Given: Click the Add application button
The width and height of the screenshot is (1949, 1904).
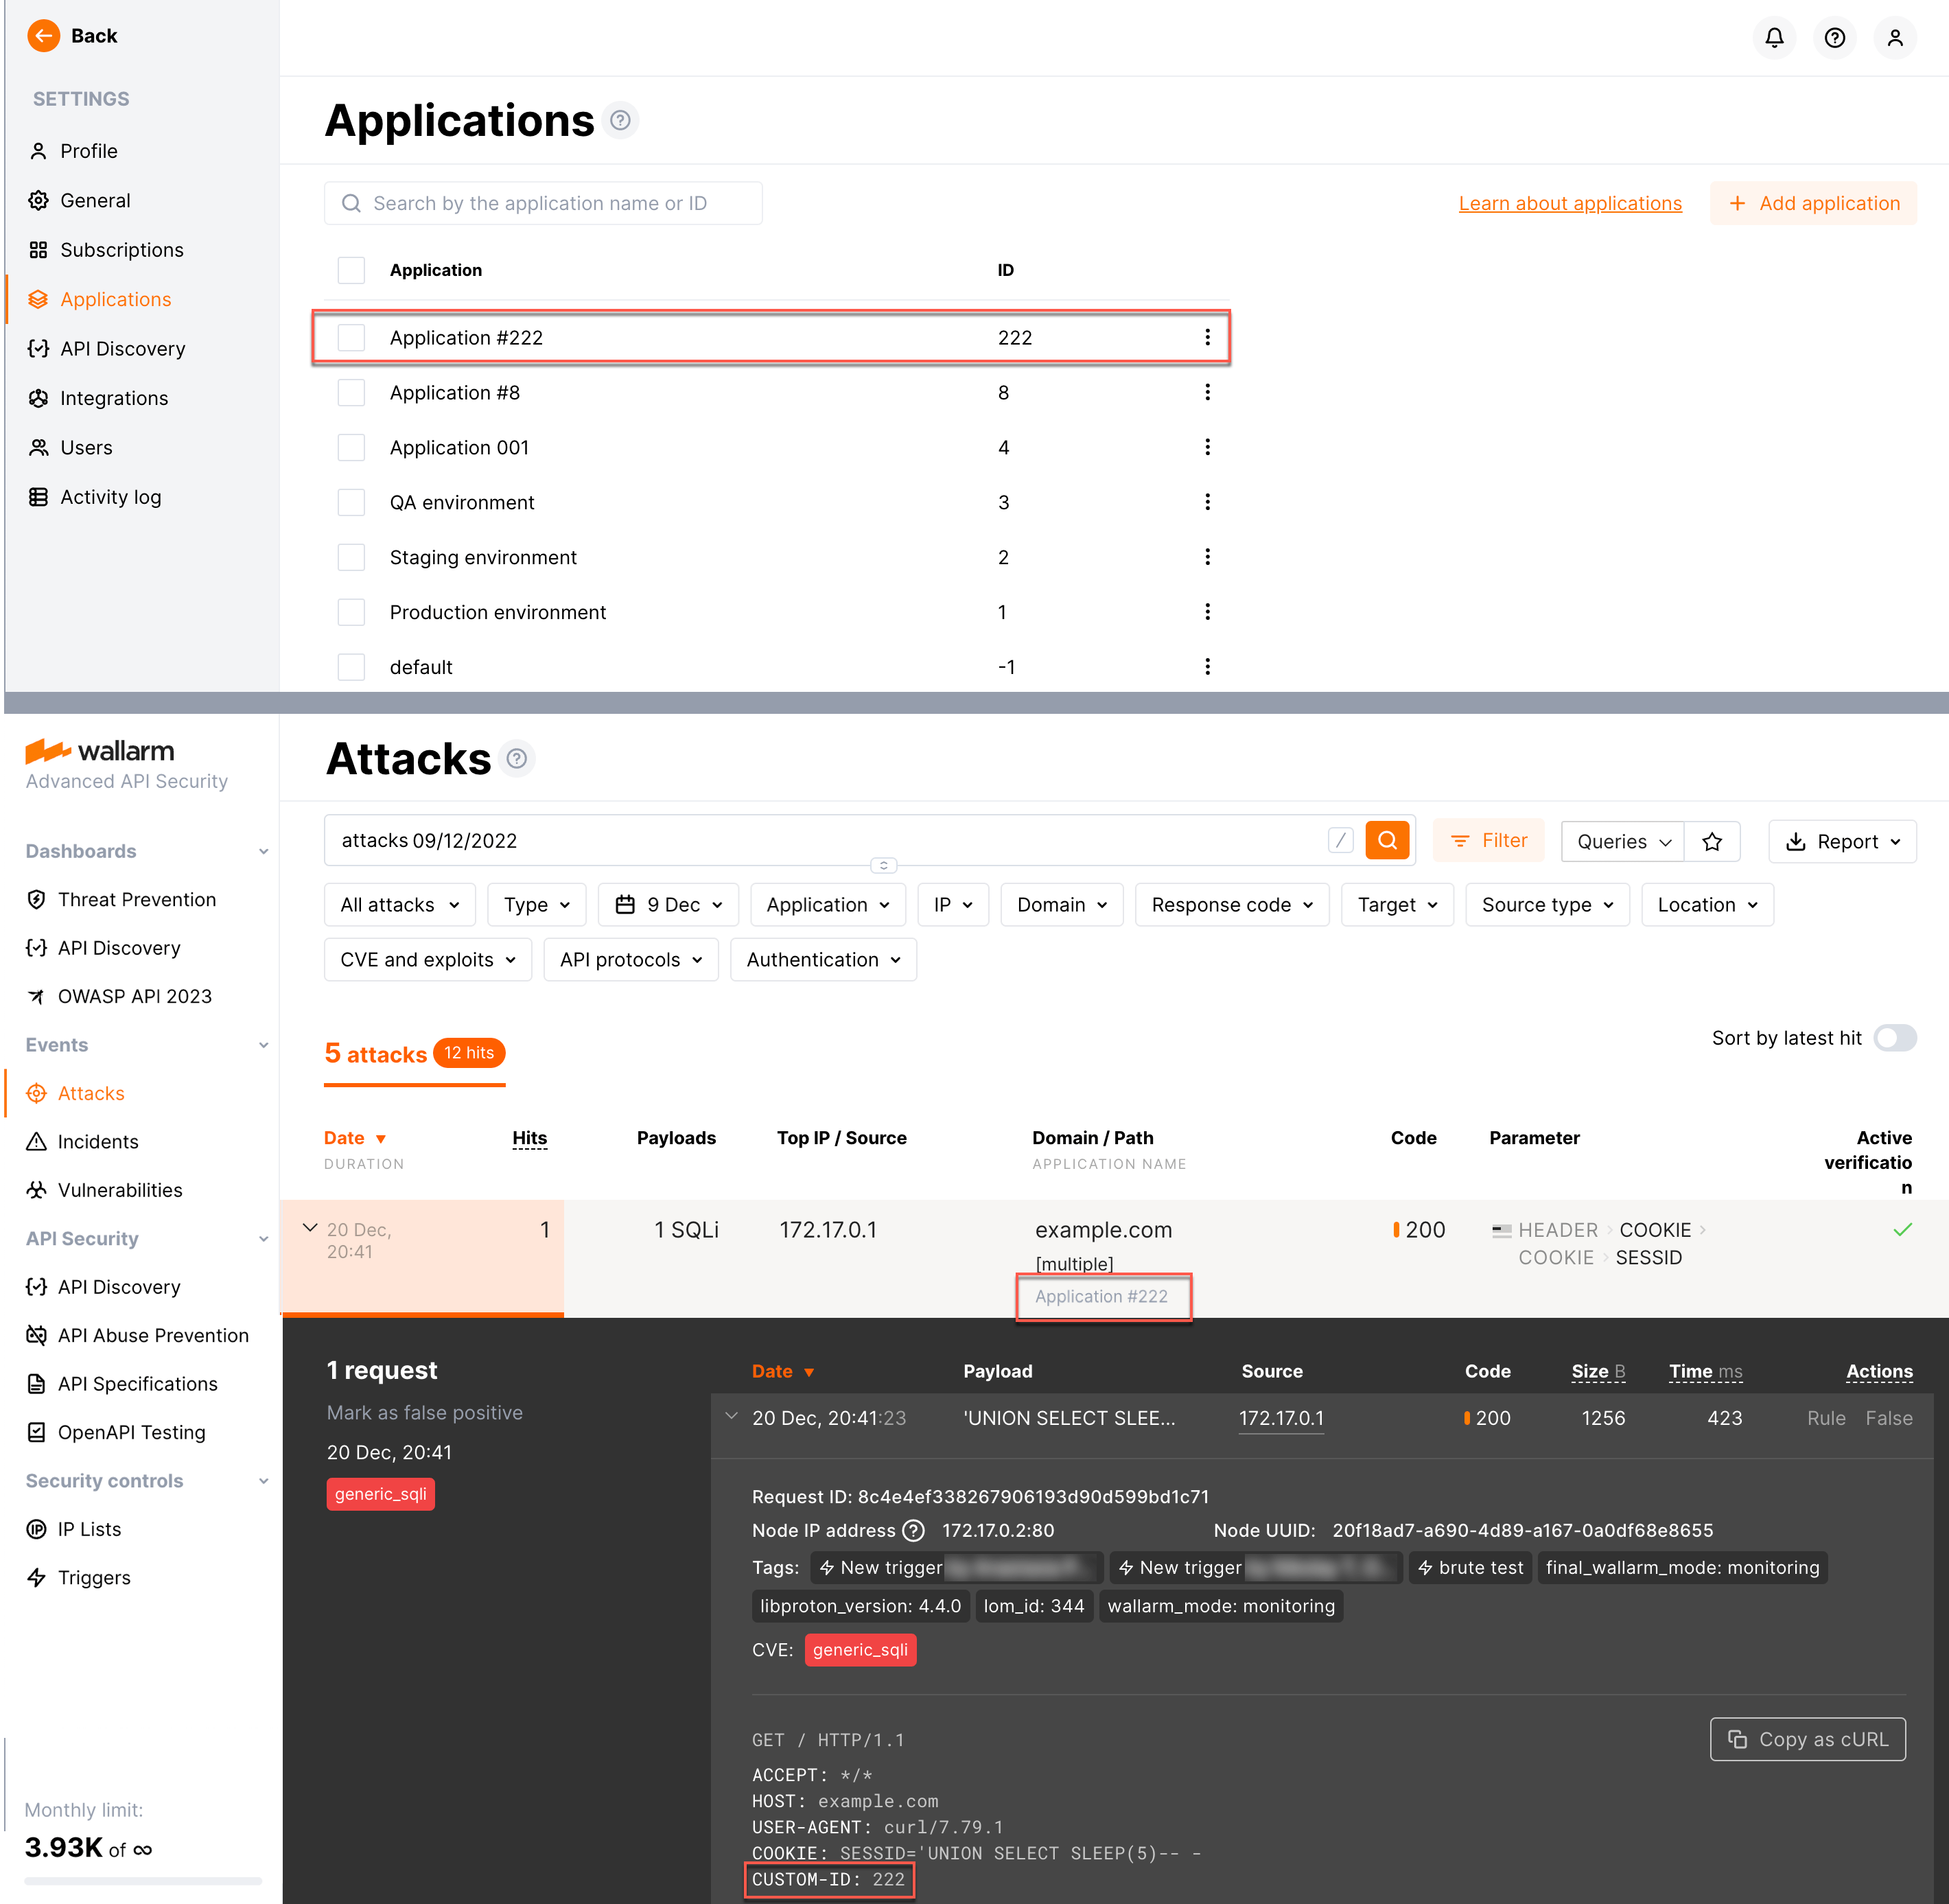Looking at the screenshot, I should (x=1813, y=203).
